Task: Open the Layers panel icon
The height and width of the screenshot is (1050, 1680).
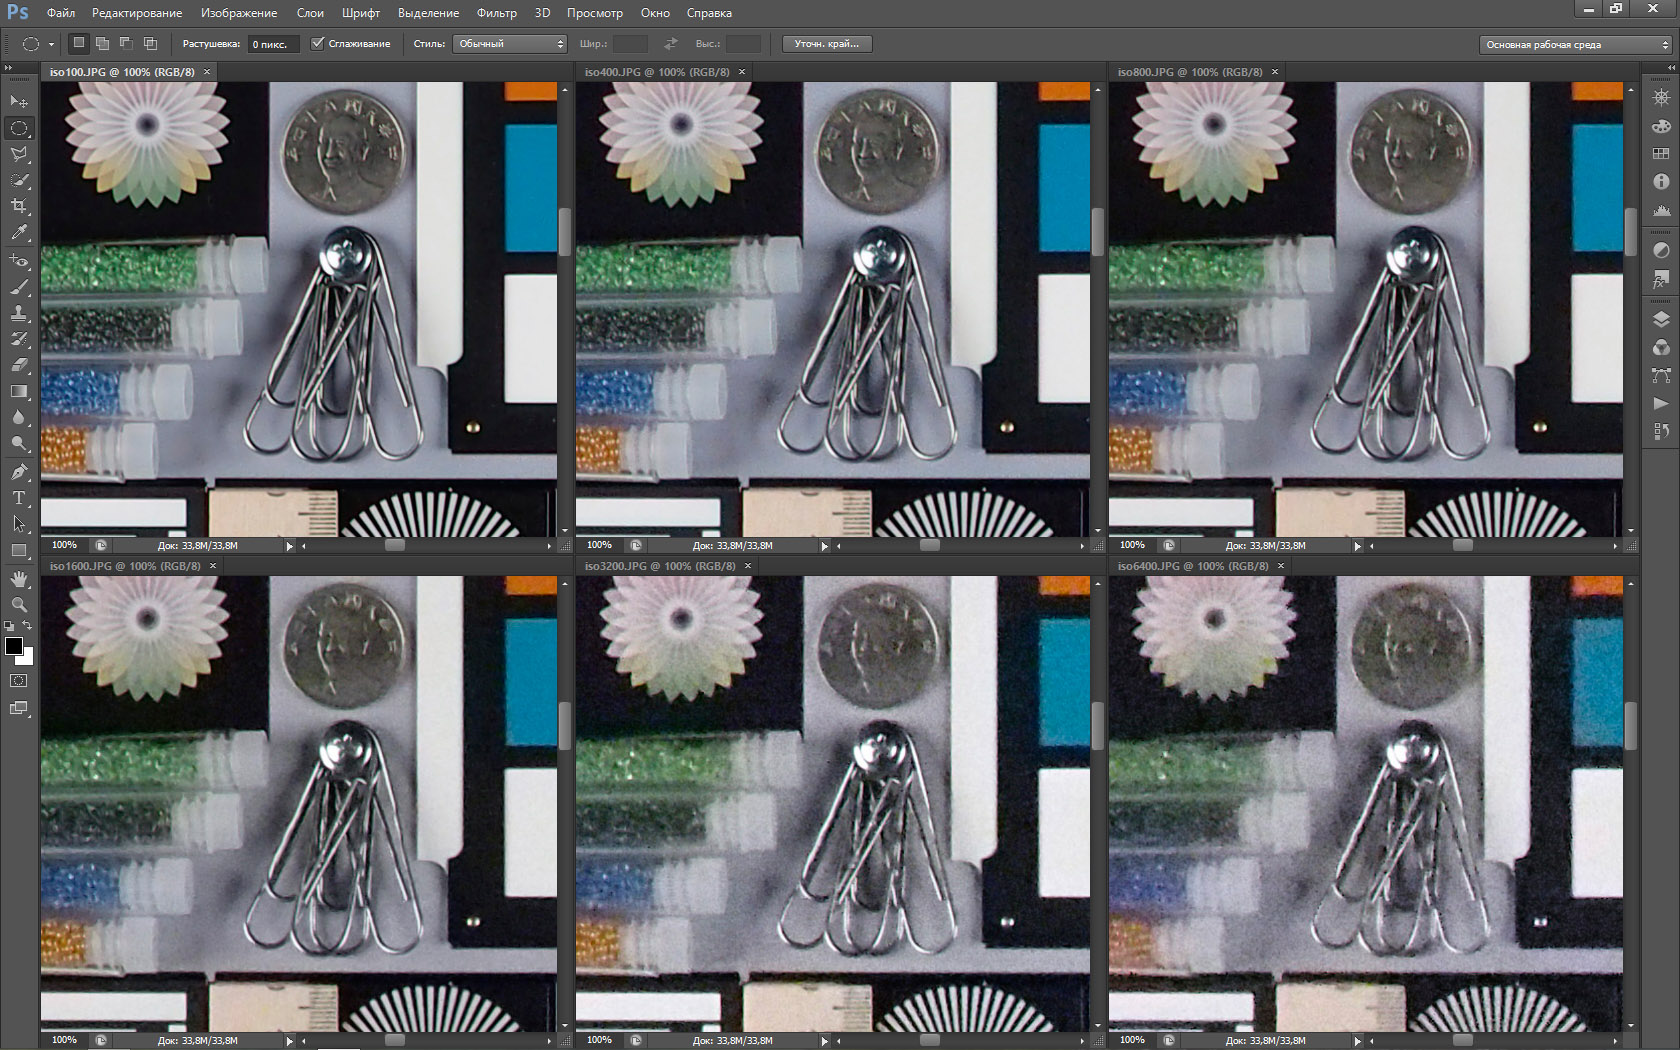Action: point(1661,320)
